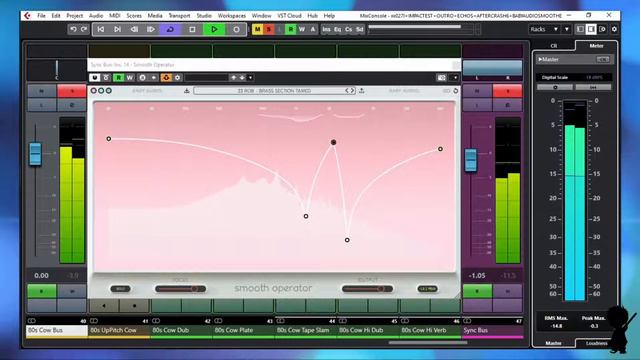Click the export preset upload icon
640x360 pixels.
click(362, 91)
